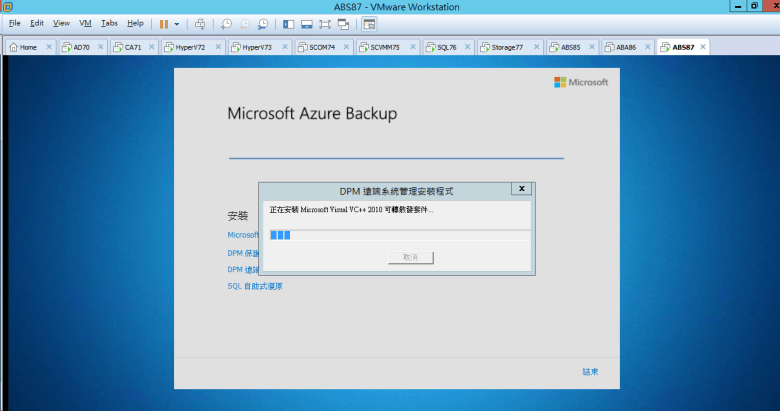Switch to the HyperV72 tab

(x=189, y=47)
